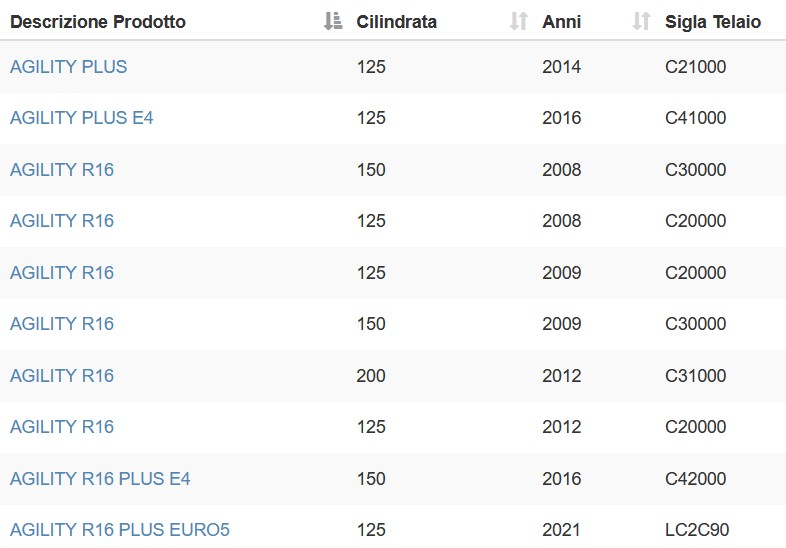Open AGILITY R16 200 from 2012
This screenshot has width=786, height=548.
click(62, 376)
